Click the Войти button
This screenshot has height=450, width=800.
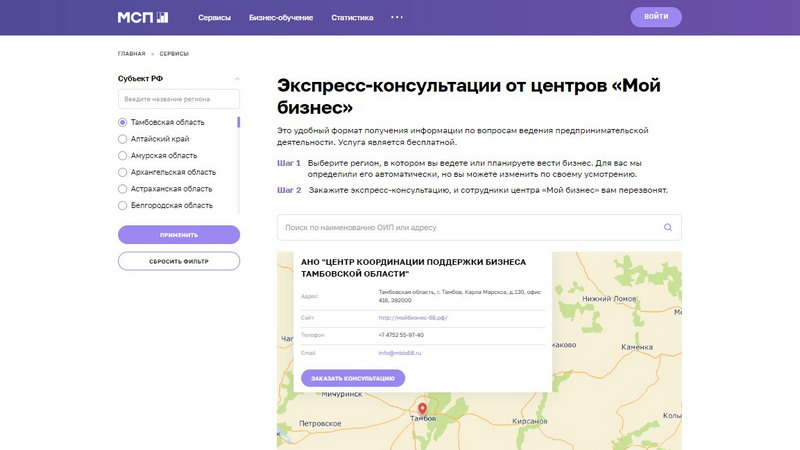[x=656, y=17]
